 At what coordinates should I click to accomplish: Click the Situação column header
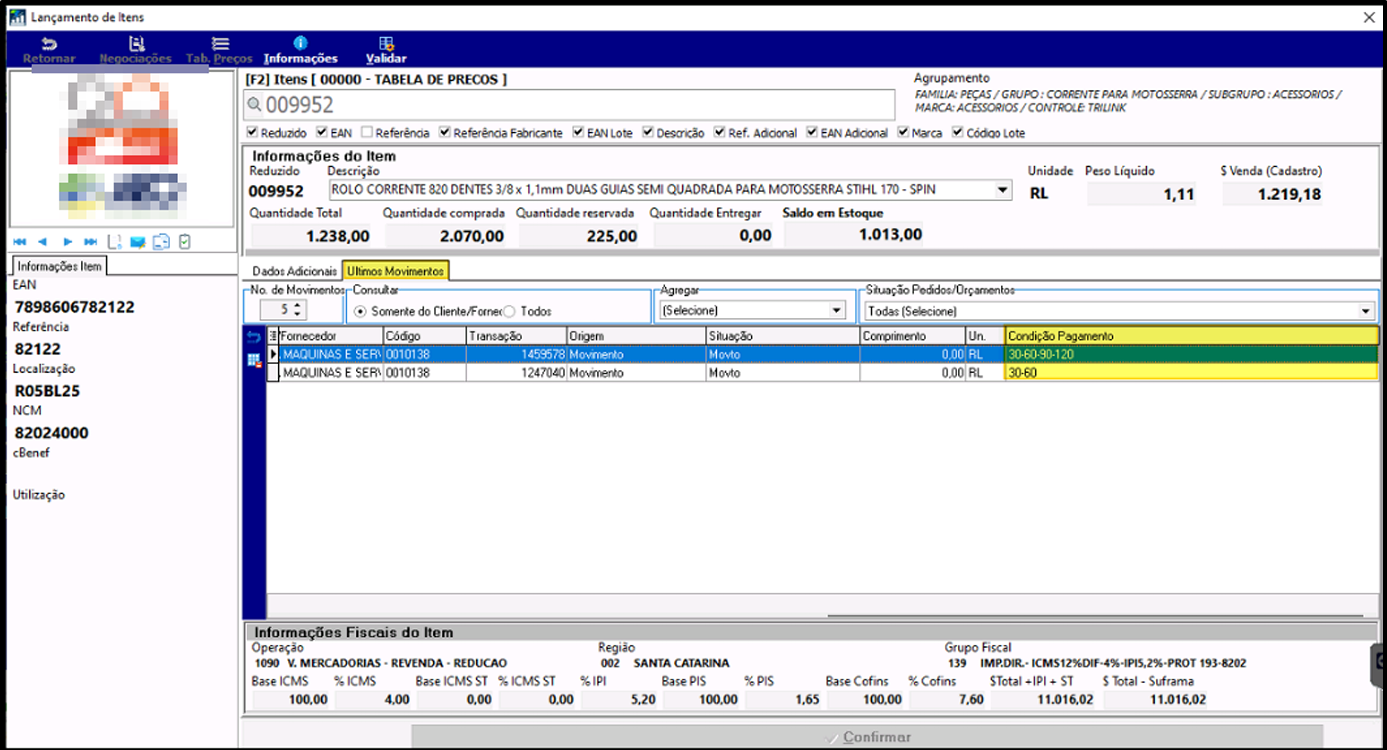pos(782,336)
